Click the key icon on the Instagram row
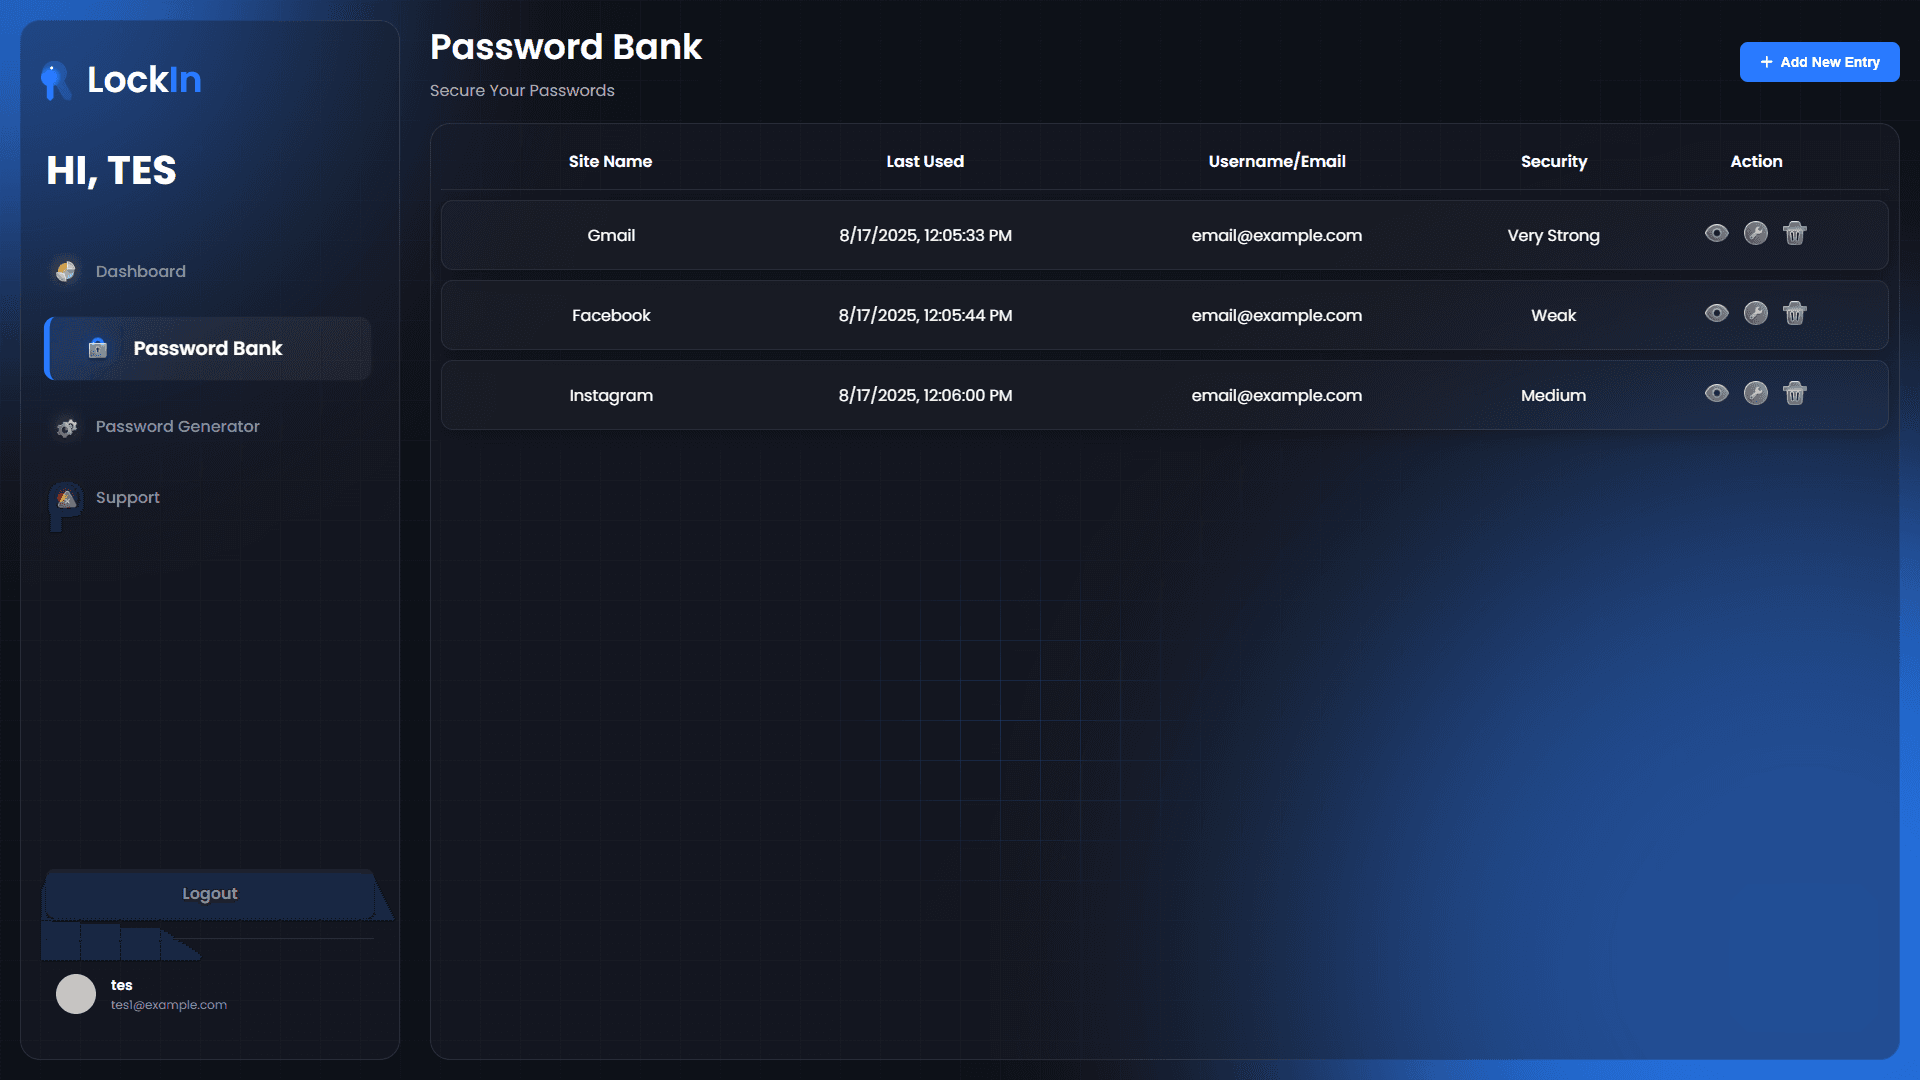 1755,393
